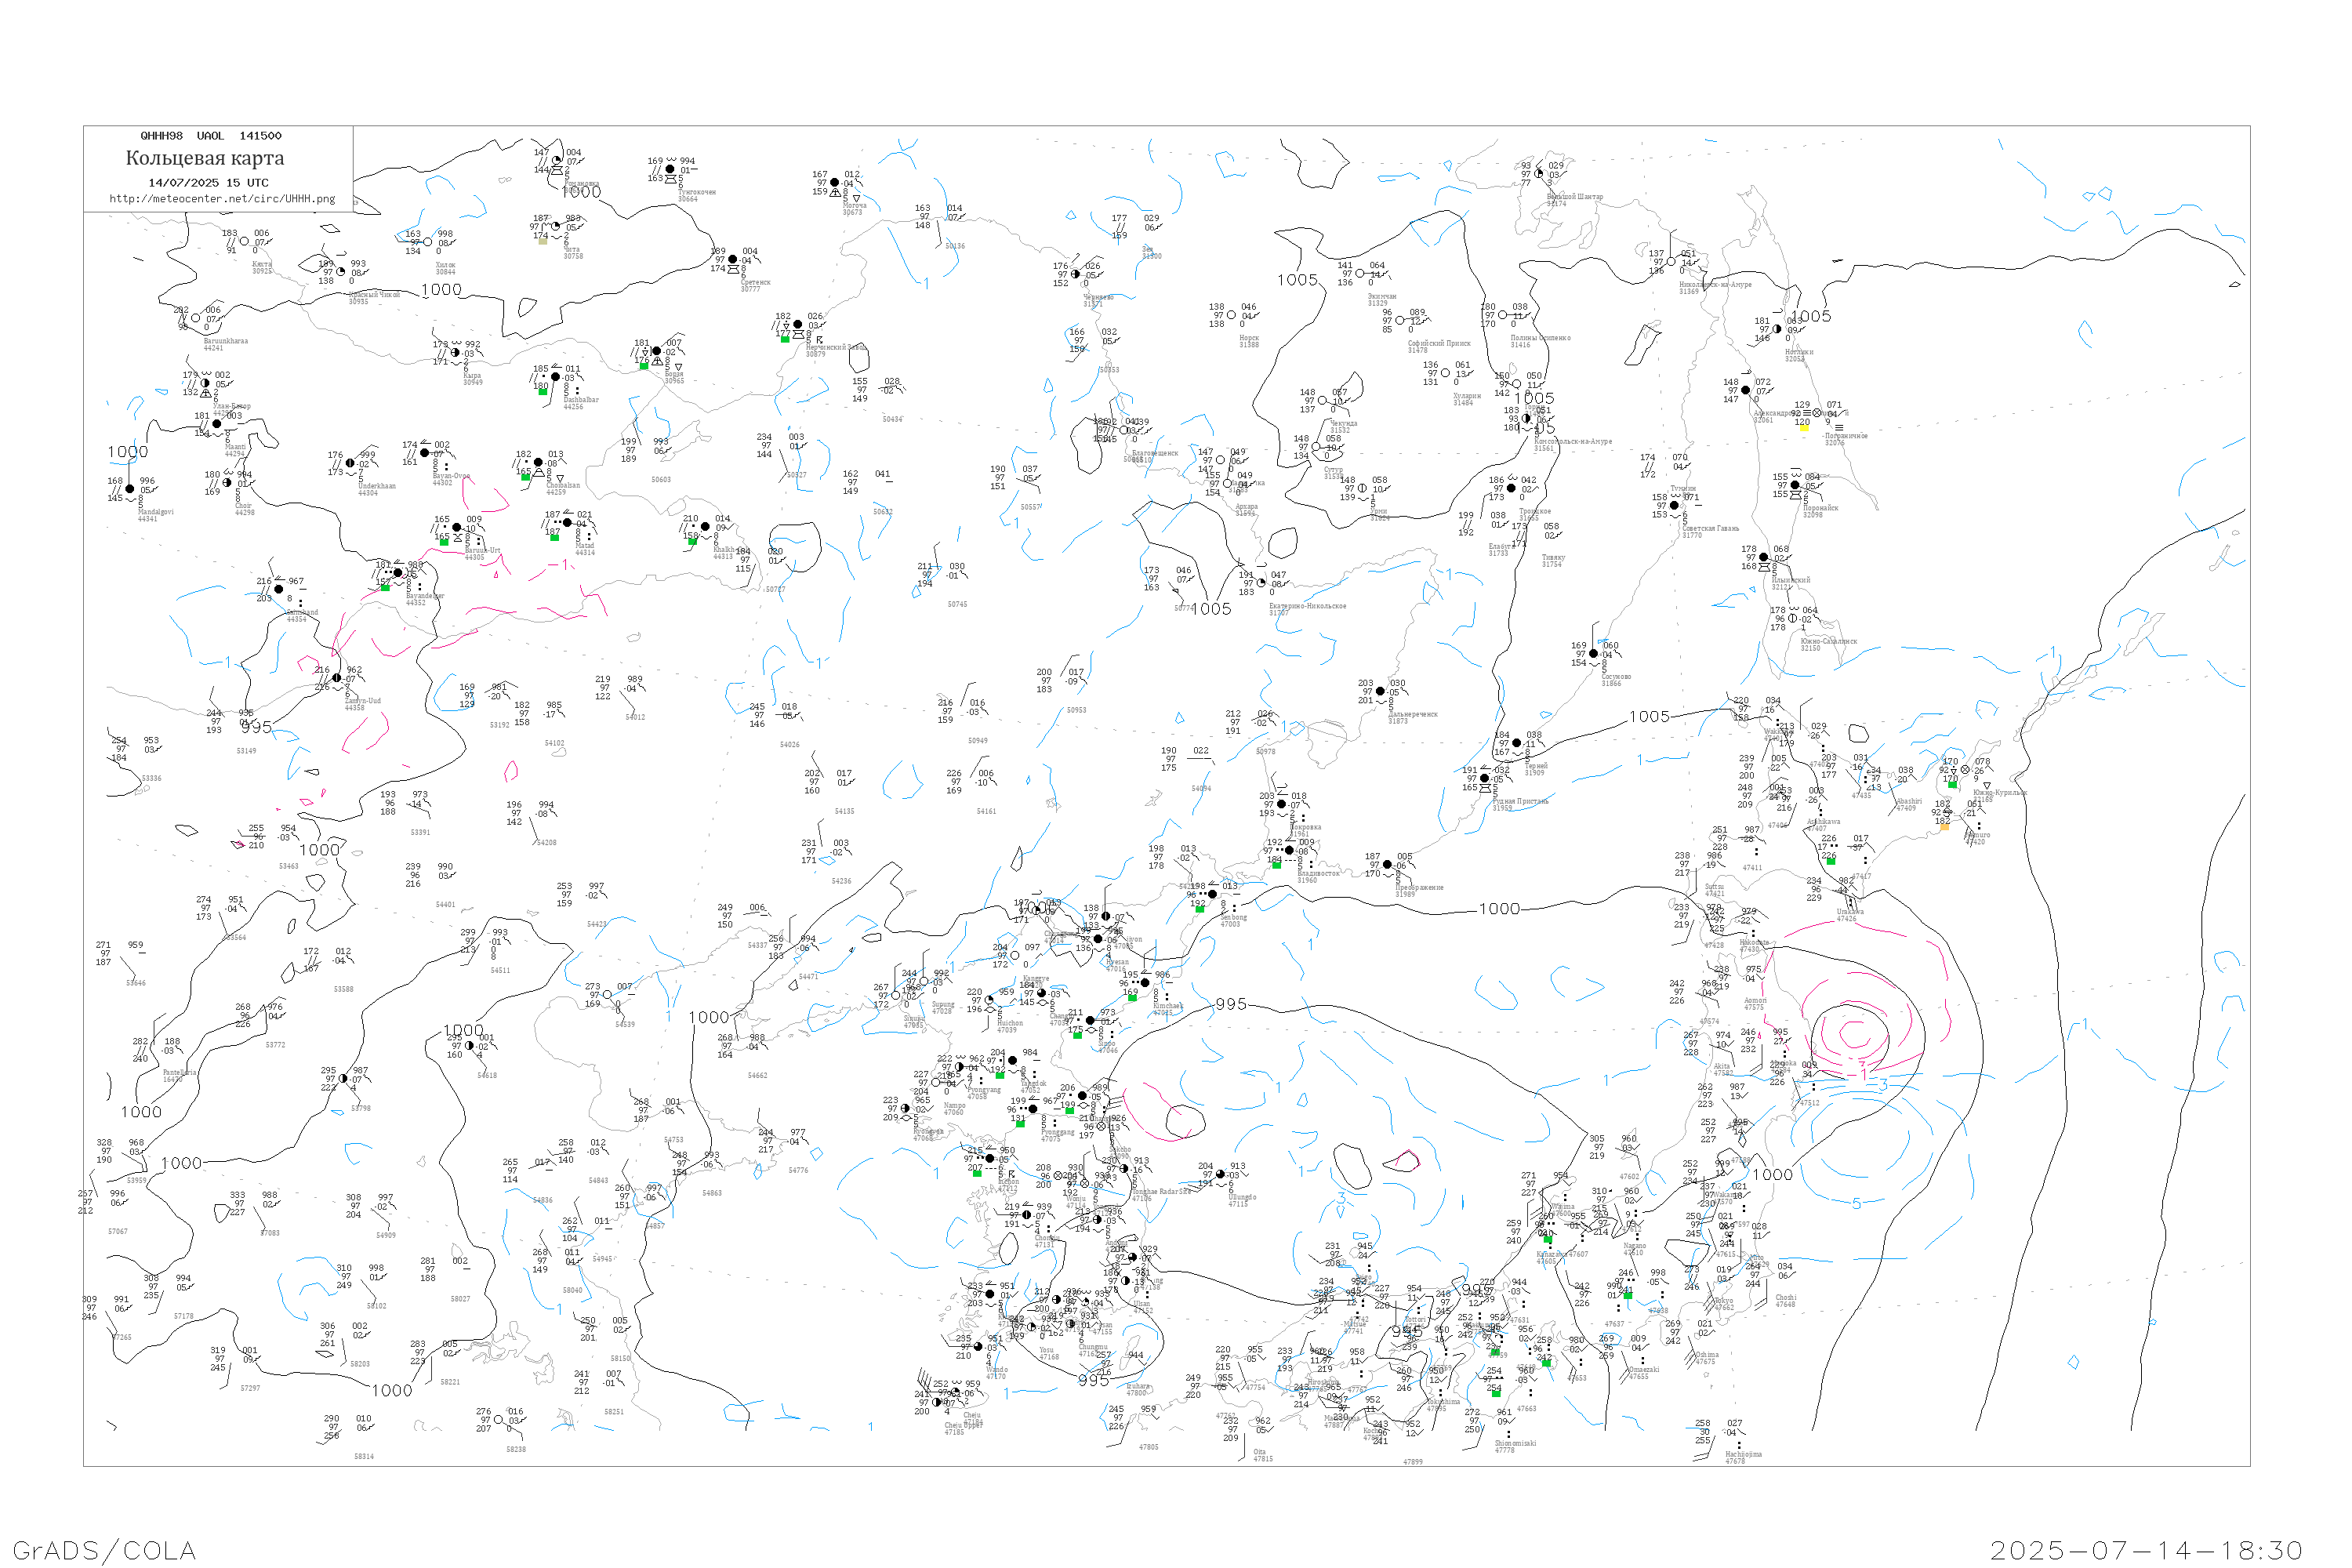Click the green square at Dashbalbar station
2352x1568 pixels.
coord(543,392)
